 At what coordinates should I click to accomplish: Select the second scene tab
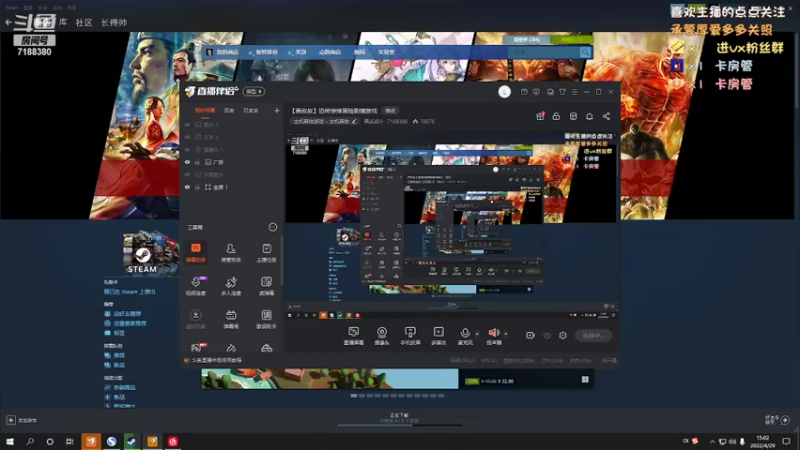pos(229,110)
